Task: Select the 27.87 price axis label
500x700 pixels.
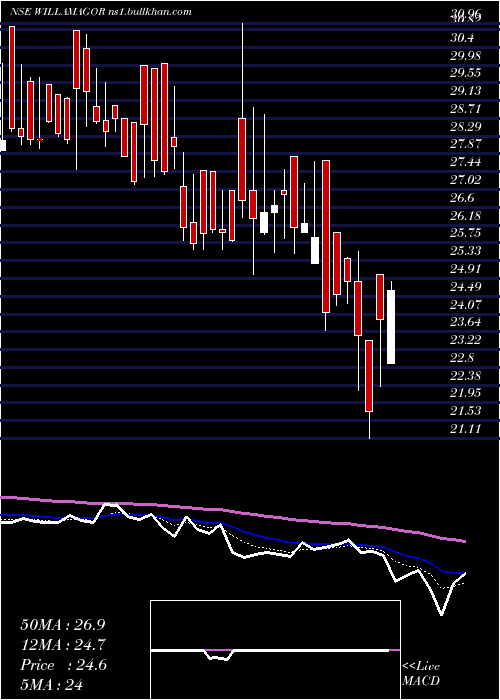Action: (466, 144)
